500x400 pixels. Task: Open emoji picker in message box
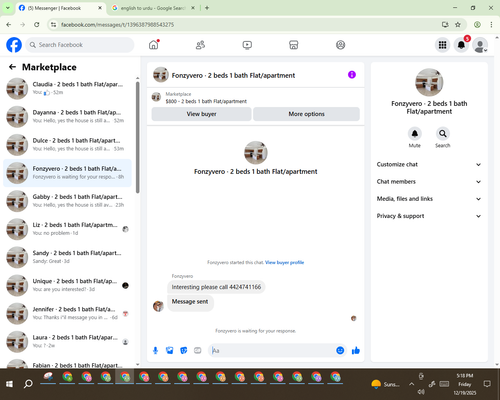(340, 350)
